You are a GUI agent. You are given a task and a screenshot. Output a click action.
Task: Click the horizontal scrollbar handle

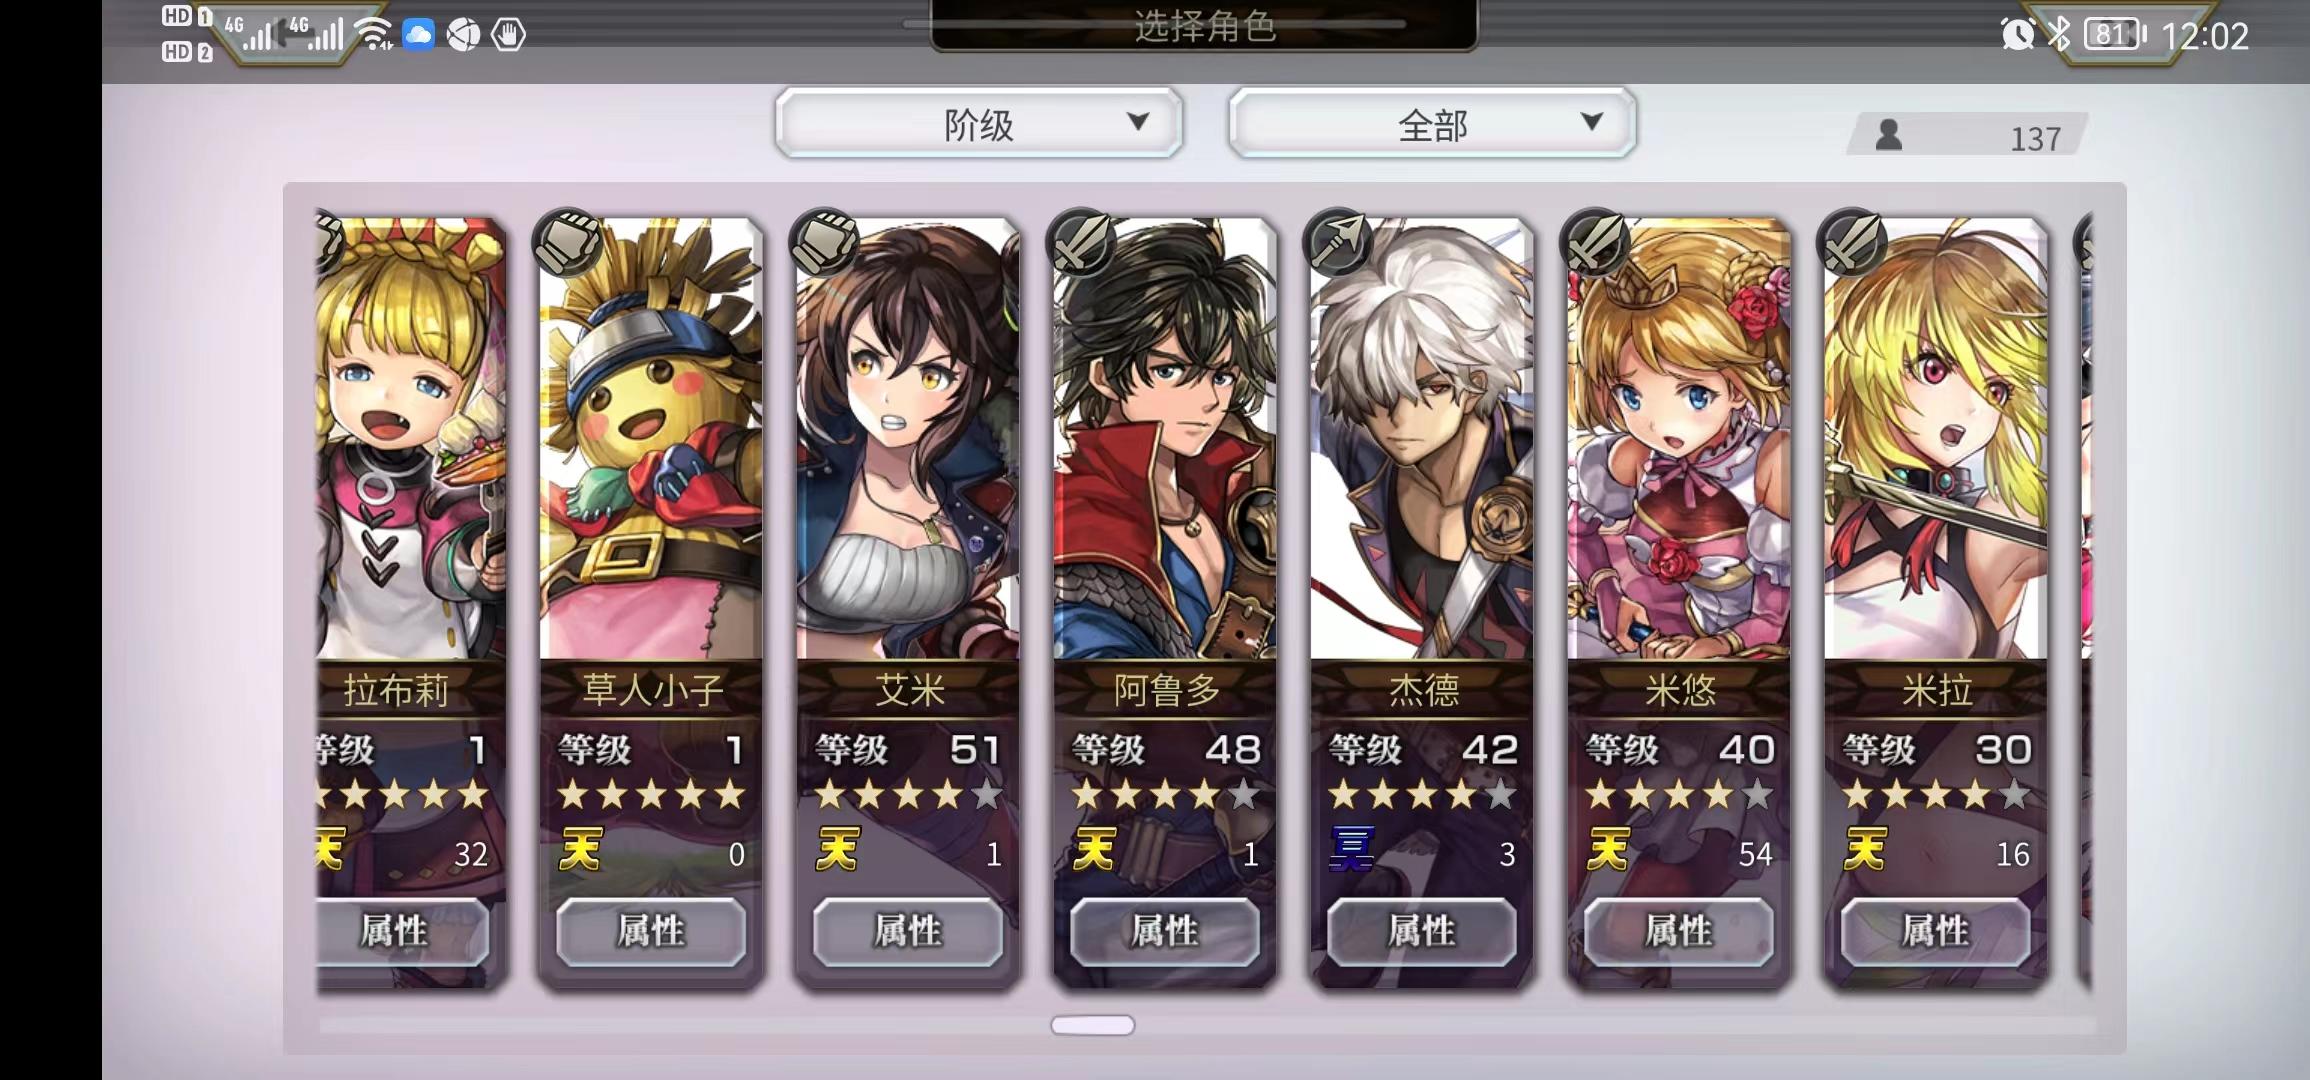coord(1093,1025)
